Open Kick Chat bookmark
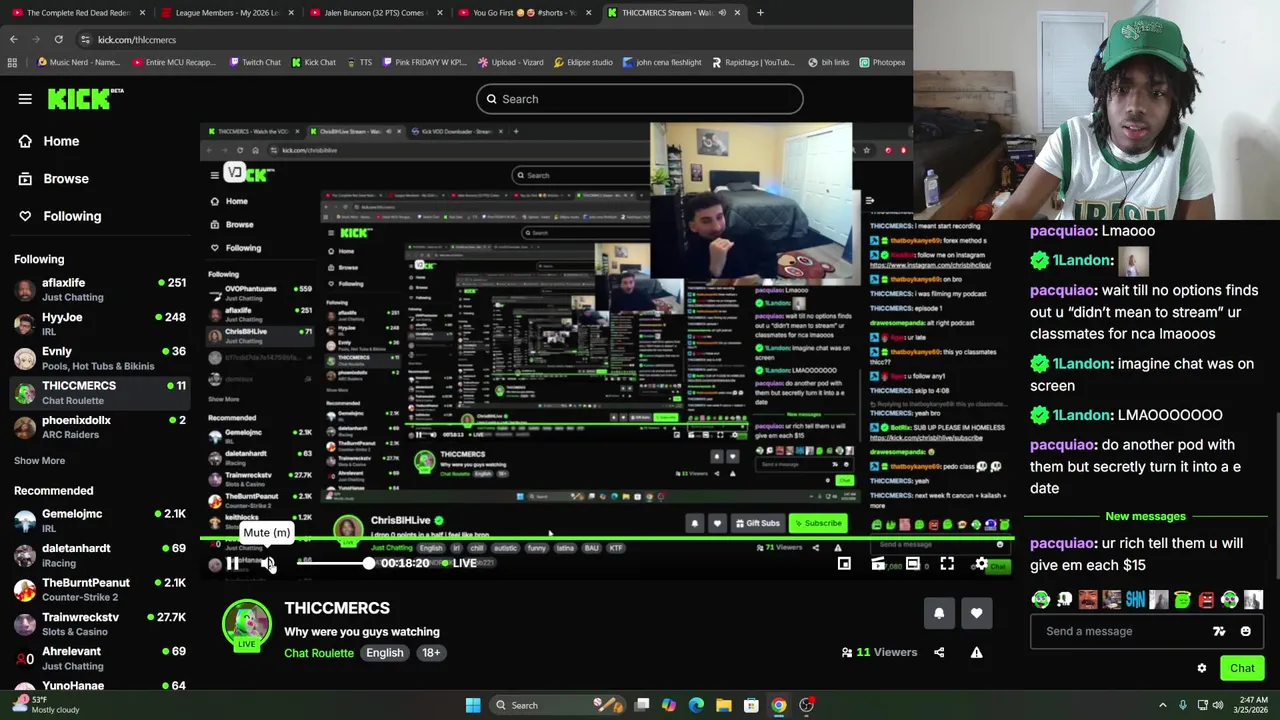This screenshot has width=1280, height=720. tap(313, 62)
